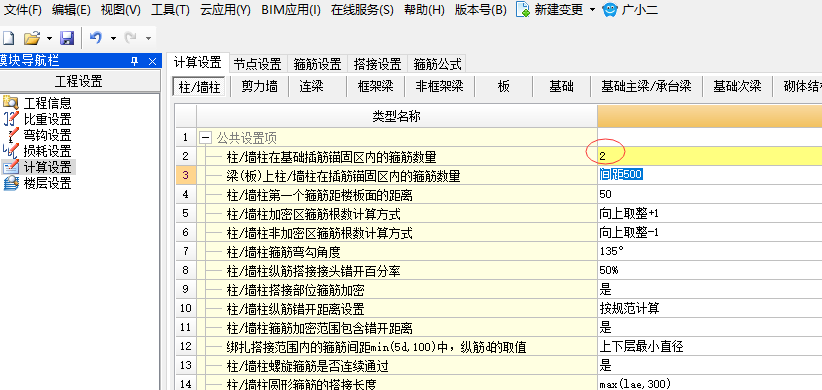
Task: Click the 工程信息 item icon
Action: [10, 103]
